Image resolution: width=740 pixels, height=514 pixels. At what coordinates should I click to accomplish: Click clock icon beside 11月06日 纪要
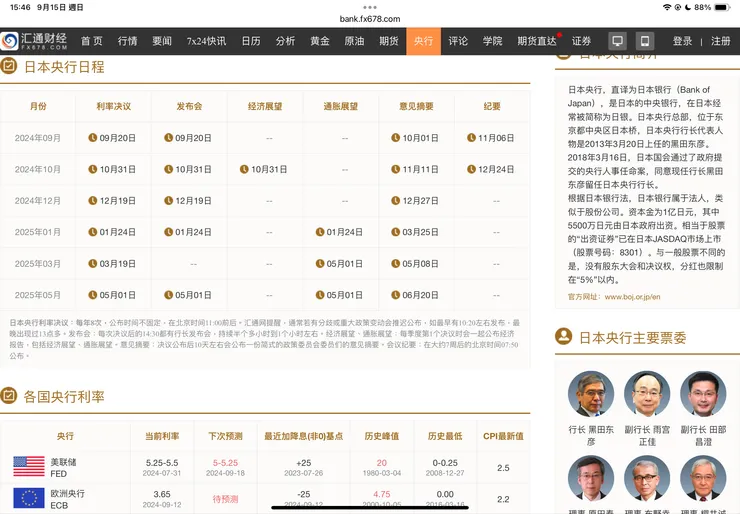pos(471,137)
